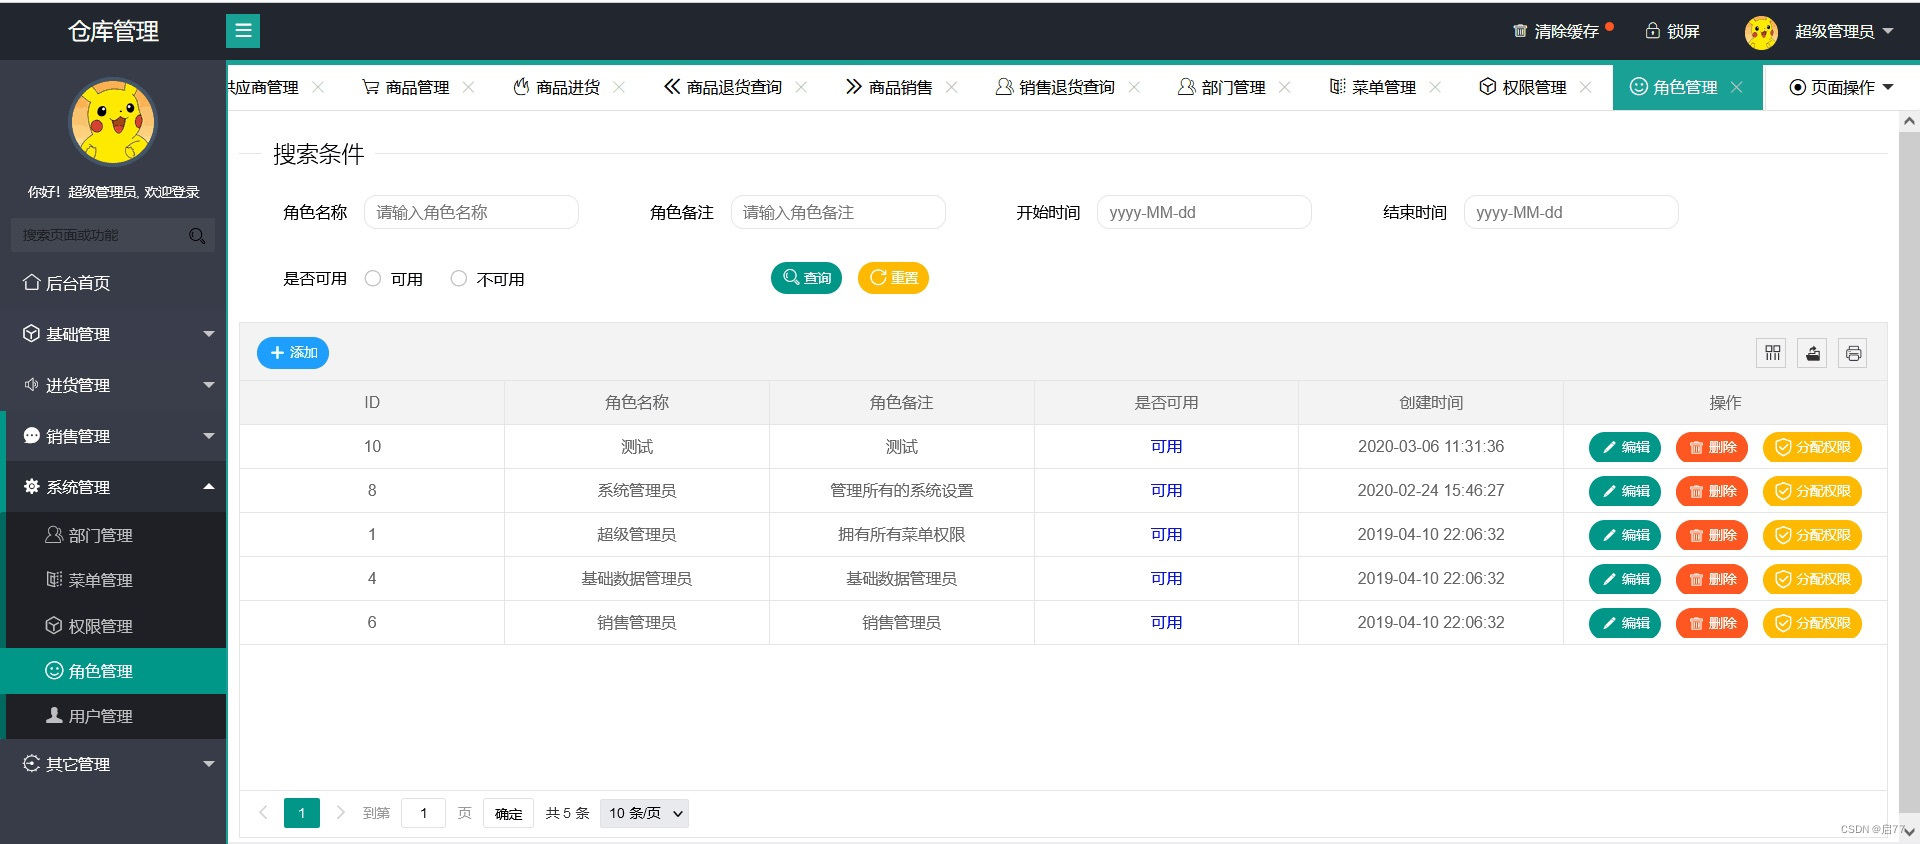Click the lock screen padlock icon
The height and width of the screenshot is (844, 1920).
click(x=1653, y=31)
